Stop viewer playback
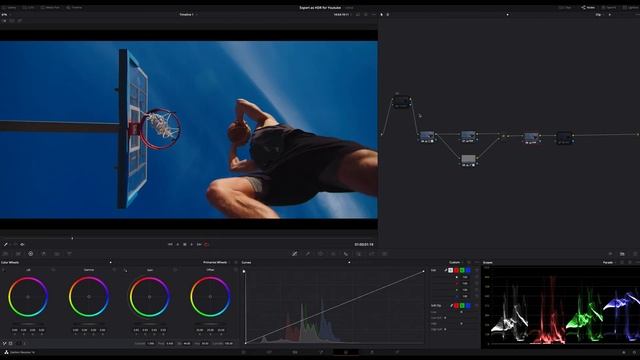The image size is (640, 360). point(184,244)
